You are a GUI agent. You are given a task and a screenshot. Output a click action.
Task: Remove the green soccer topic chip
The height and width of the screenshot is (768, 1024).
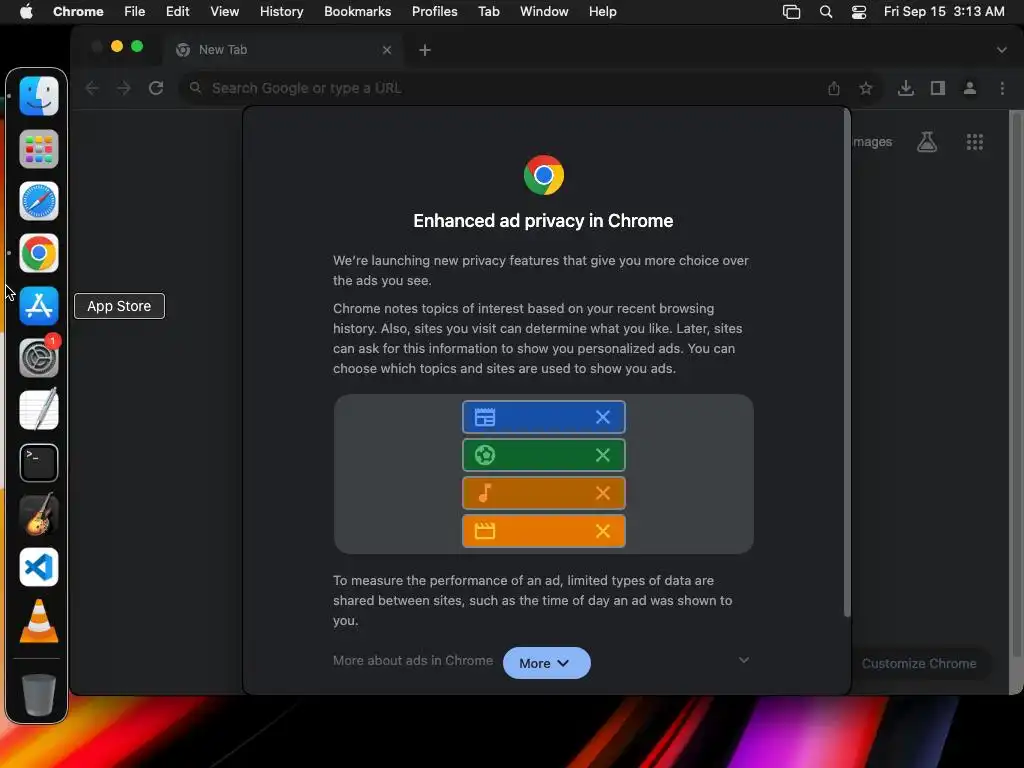pos(603,455)
